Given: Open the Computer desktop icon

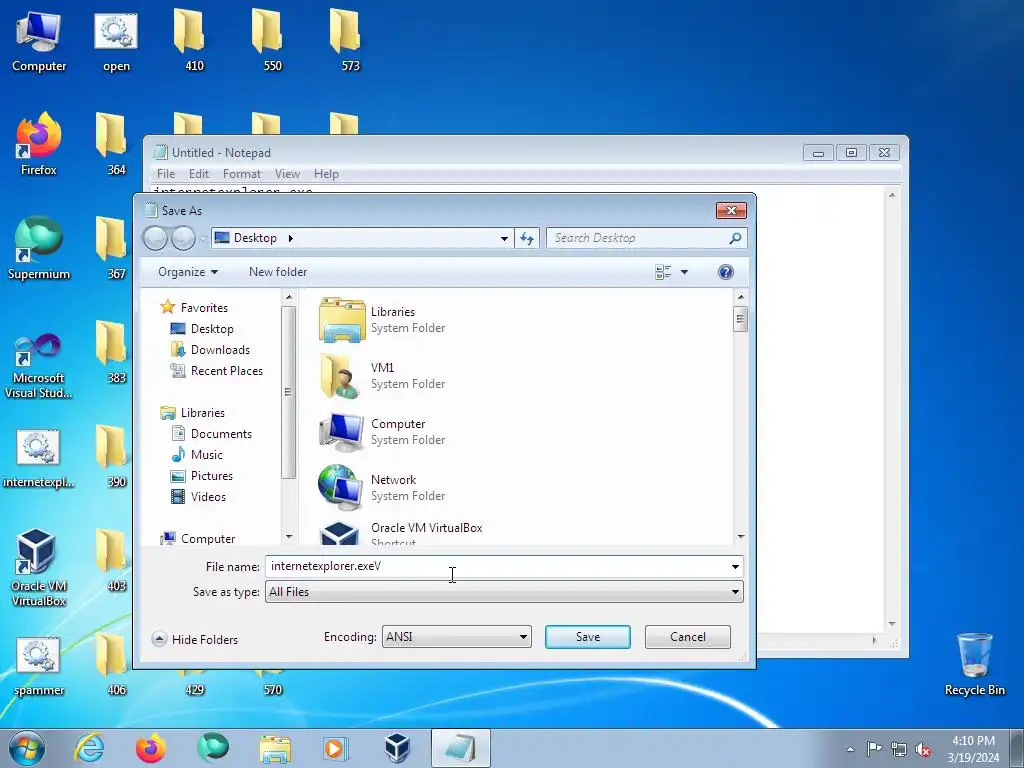Looking at the screenshot, I should click(39, 42).
